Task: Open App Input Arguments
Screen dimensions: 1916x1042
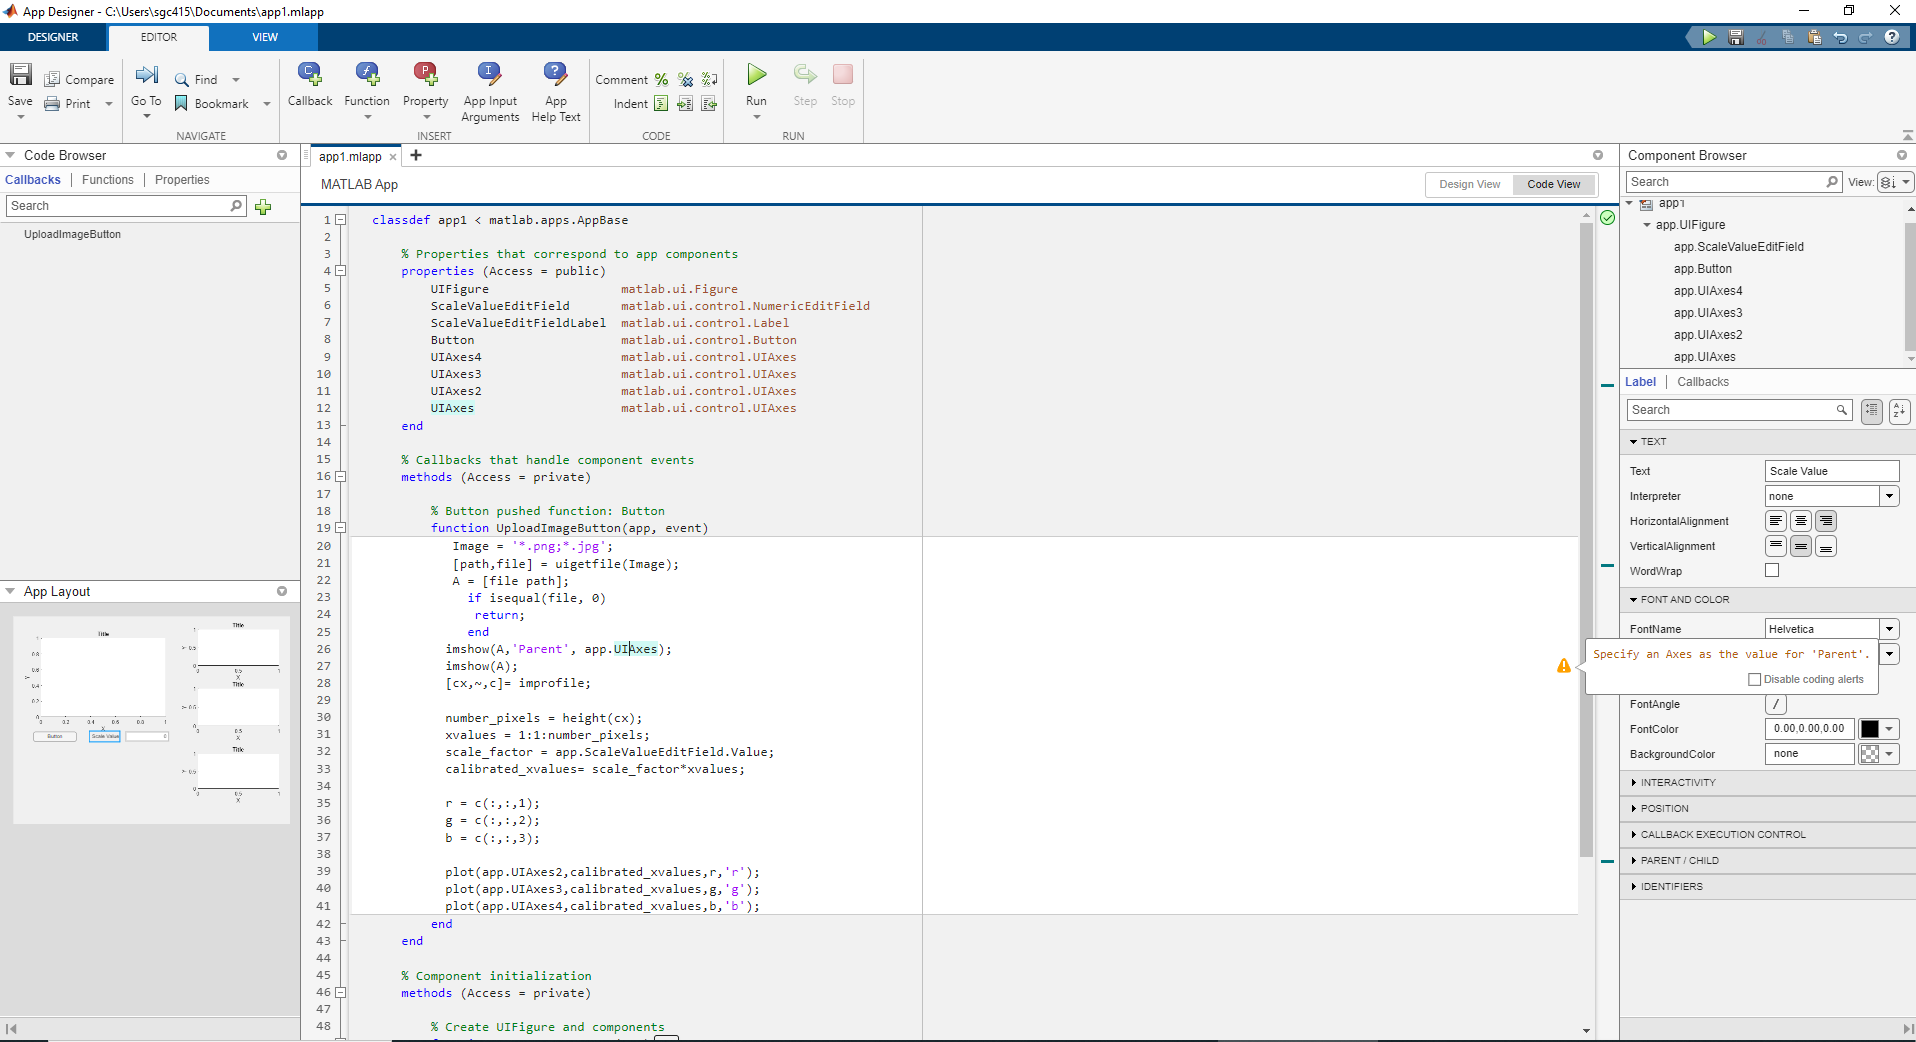Action: click(489, 75)
